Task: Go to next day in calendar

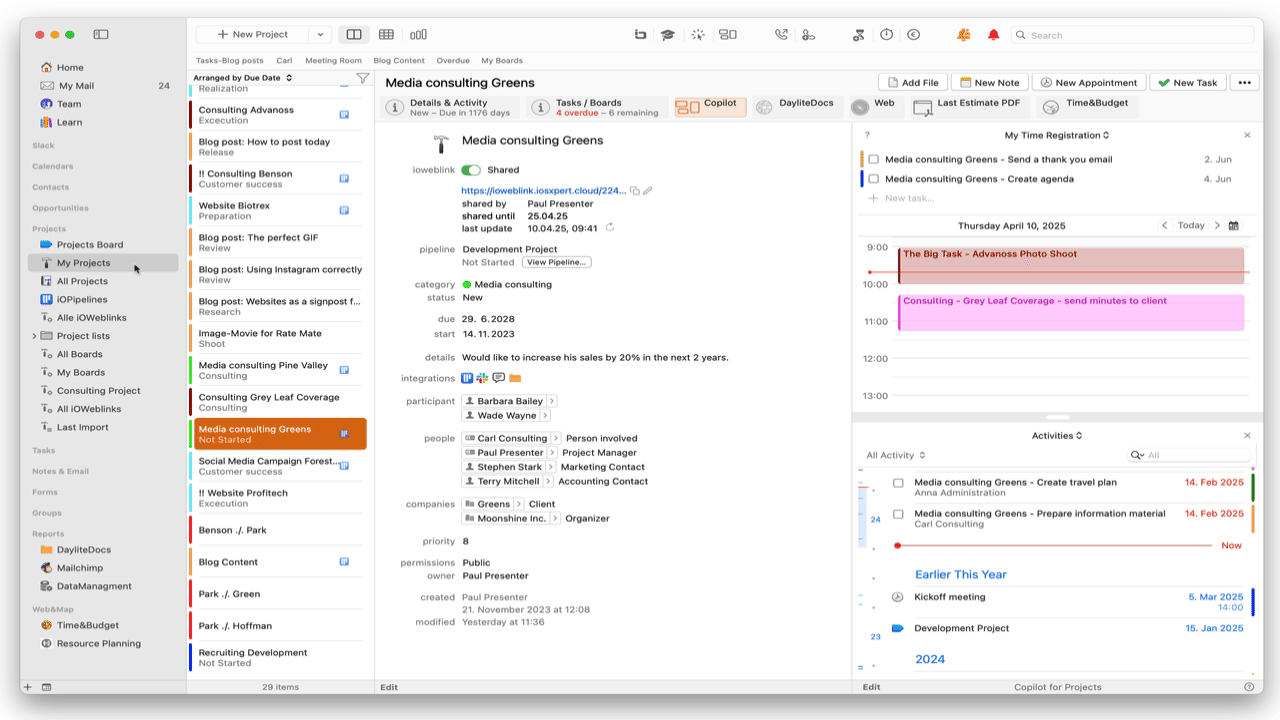Action: click(x=1217, y=226)
